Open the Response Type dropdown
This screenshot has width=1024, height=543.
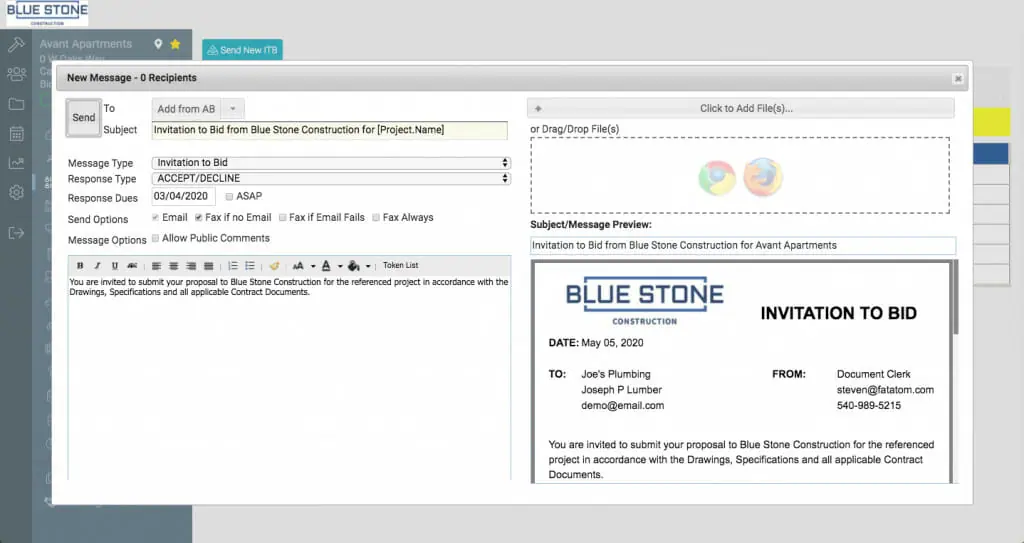[331, 178]
